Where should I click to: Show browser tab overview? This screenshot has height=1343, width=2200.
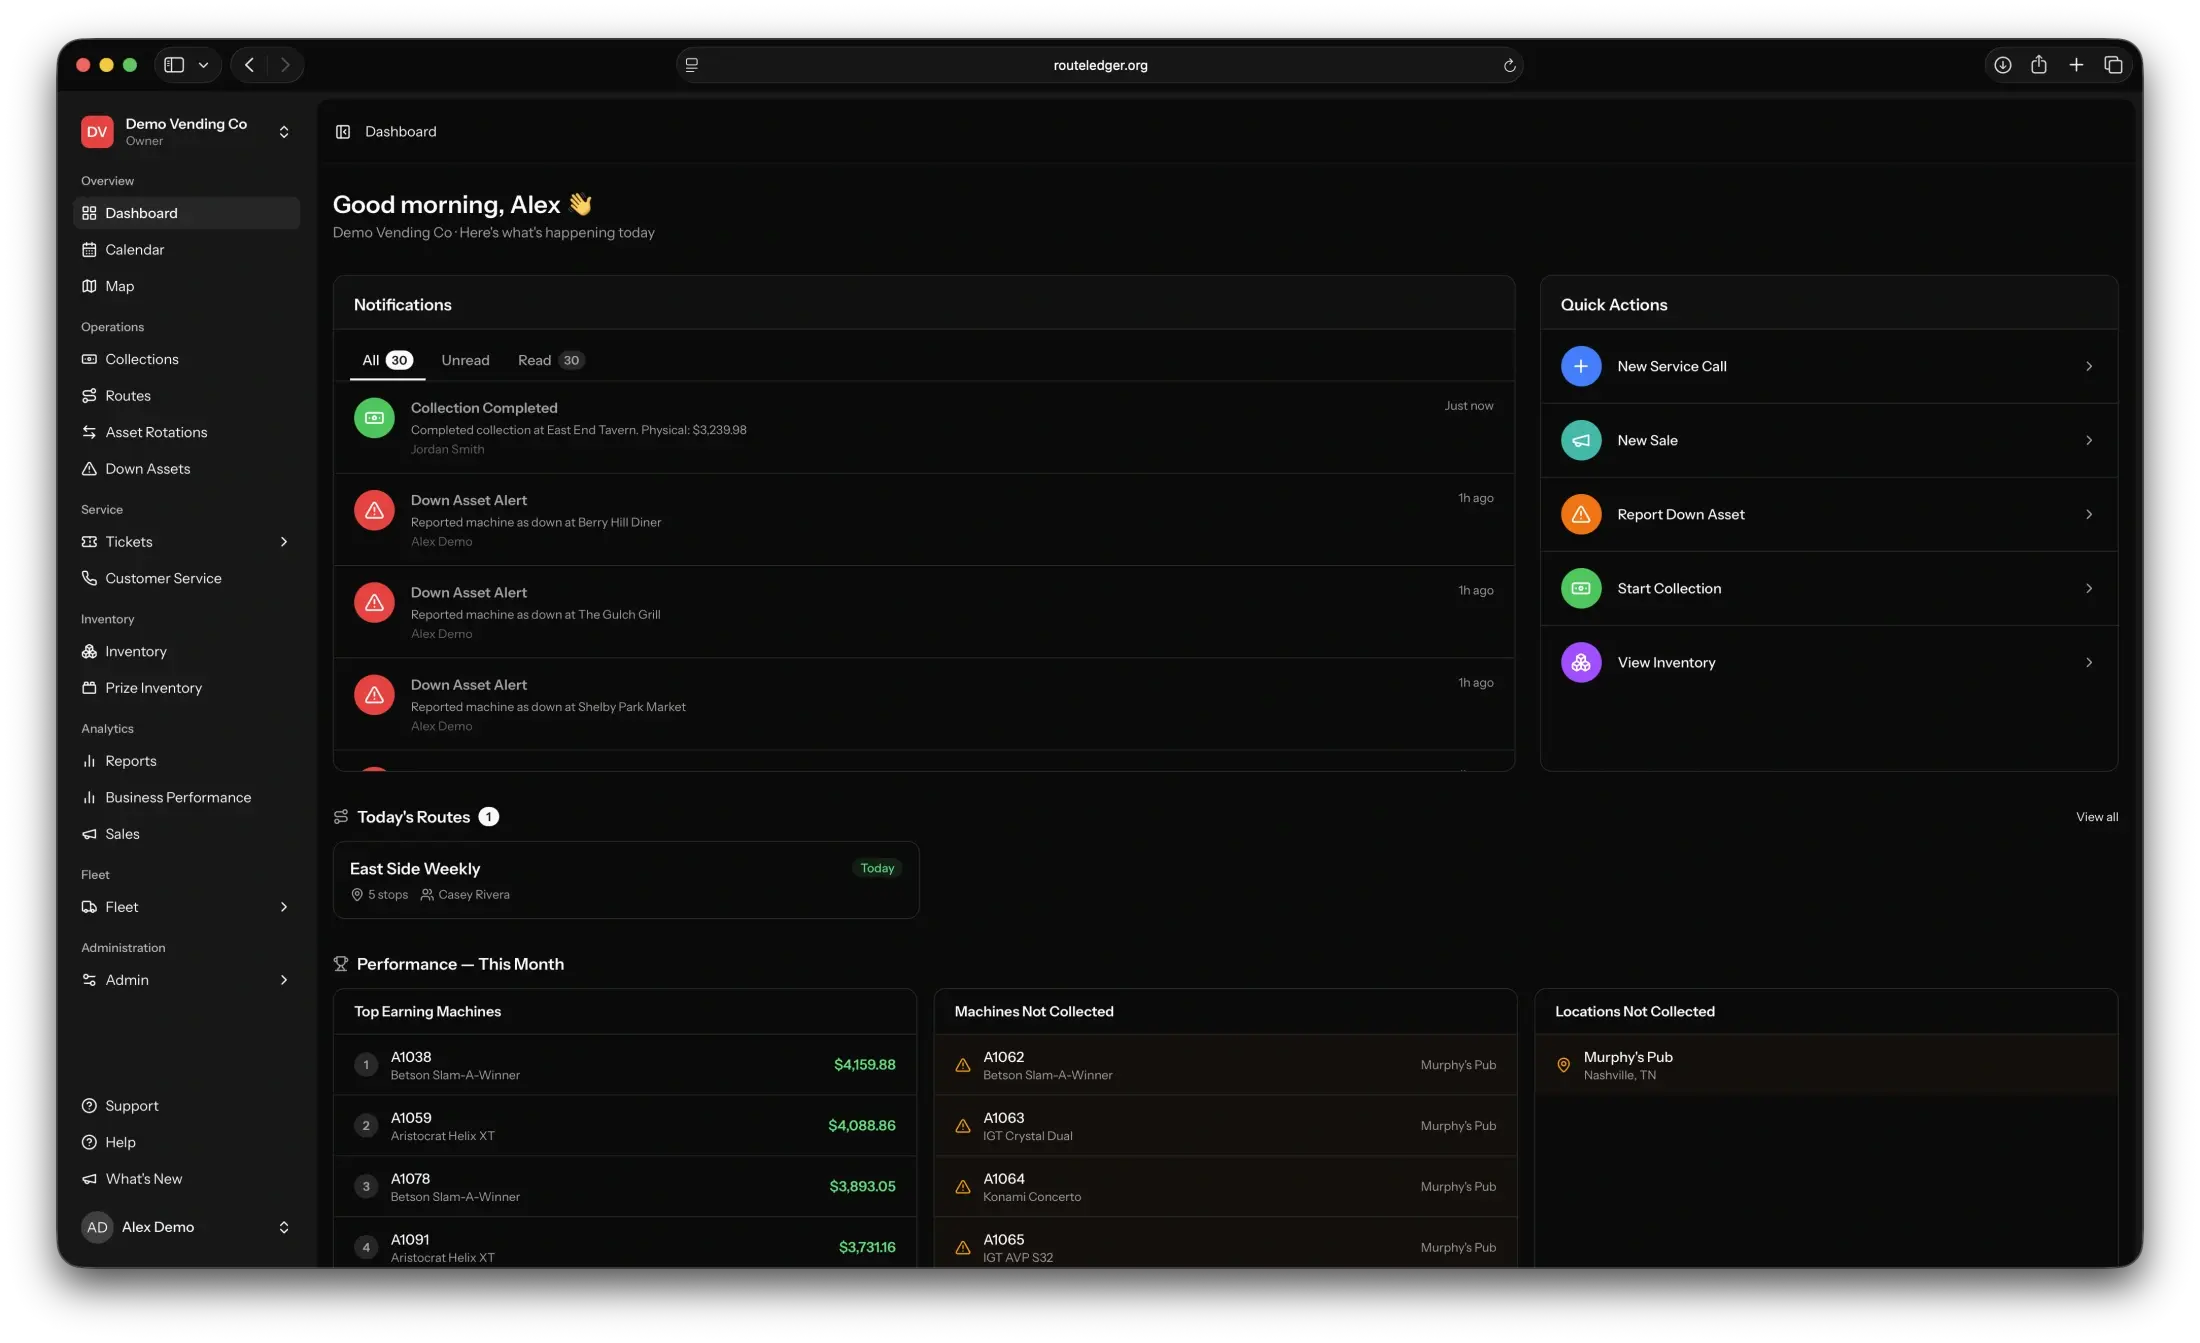click(2113, 65)
